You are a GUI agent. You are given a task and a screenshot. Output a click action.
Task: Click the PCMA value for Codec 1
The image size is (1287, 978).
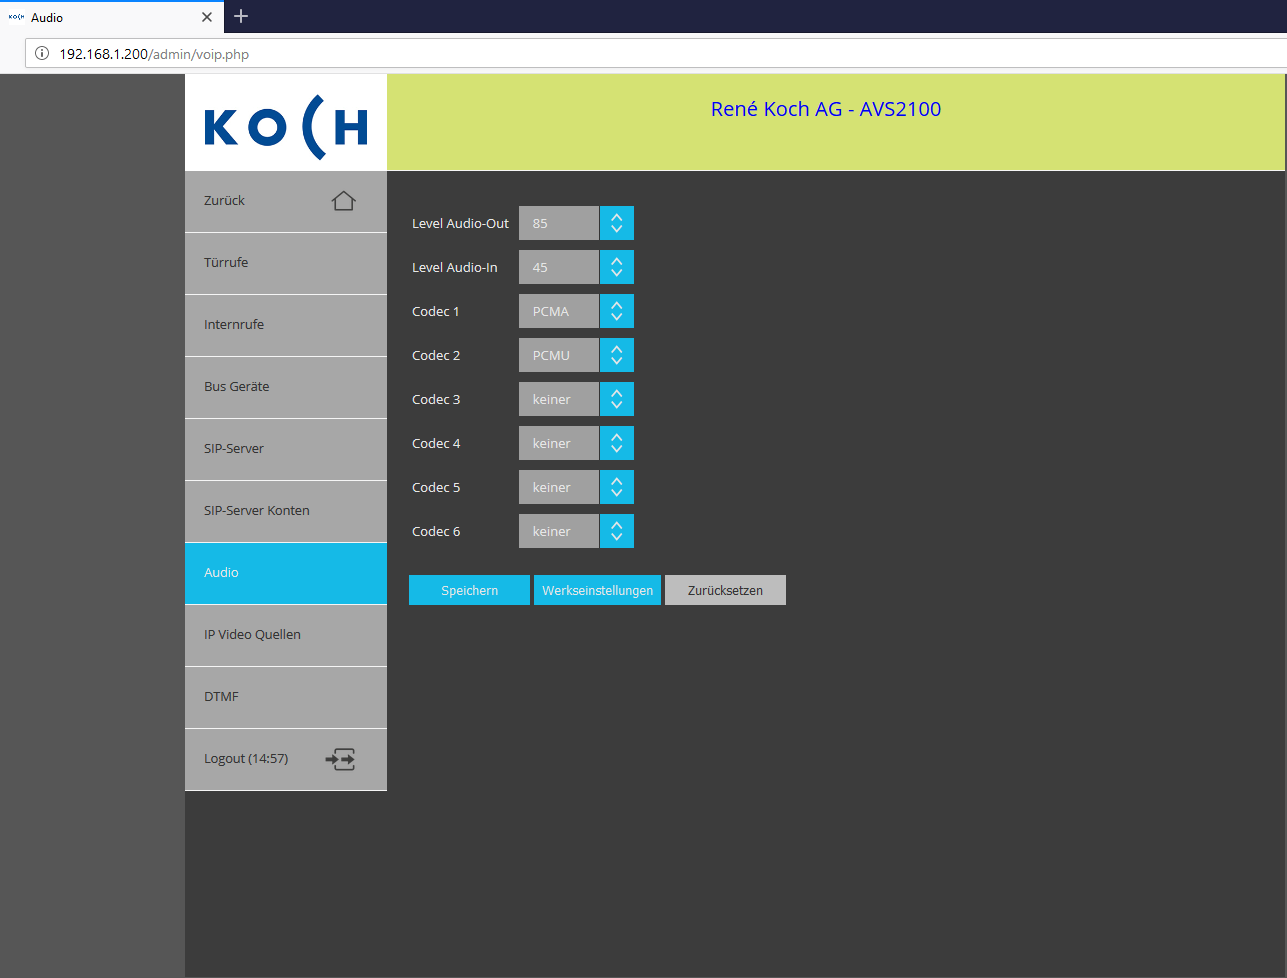point(559,311)
